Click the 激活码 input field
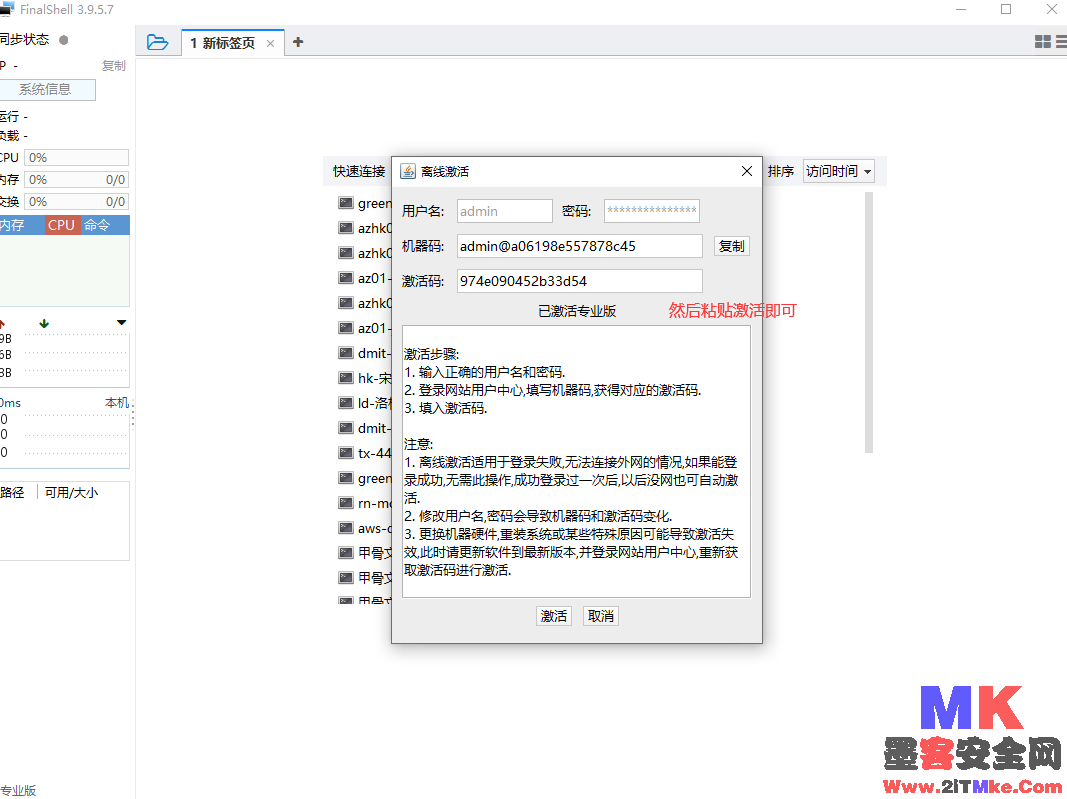This screenshot has height=799, width=1067. click(x=579, y=281)
